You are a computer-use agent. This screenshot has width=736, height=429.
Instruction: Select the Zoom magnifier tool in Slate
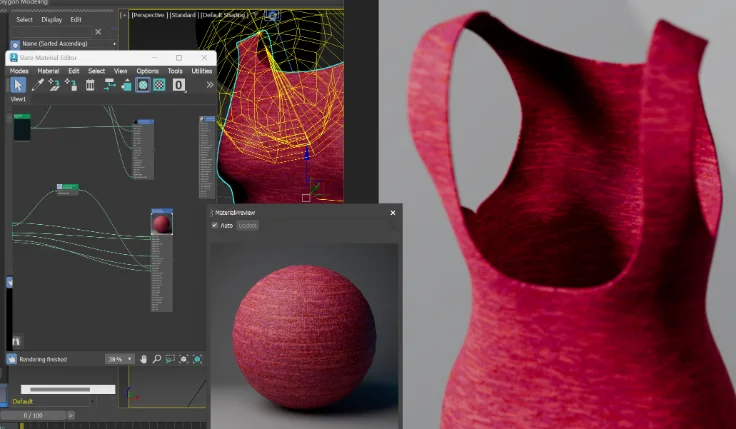(157, 359)
